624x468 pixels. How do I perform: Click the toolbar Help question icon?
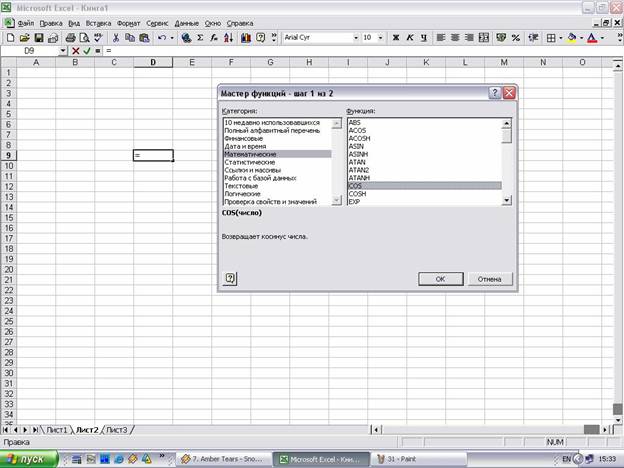(x=260, y=38)
